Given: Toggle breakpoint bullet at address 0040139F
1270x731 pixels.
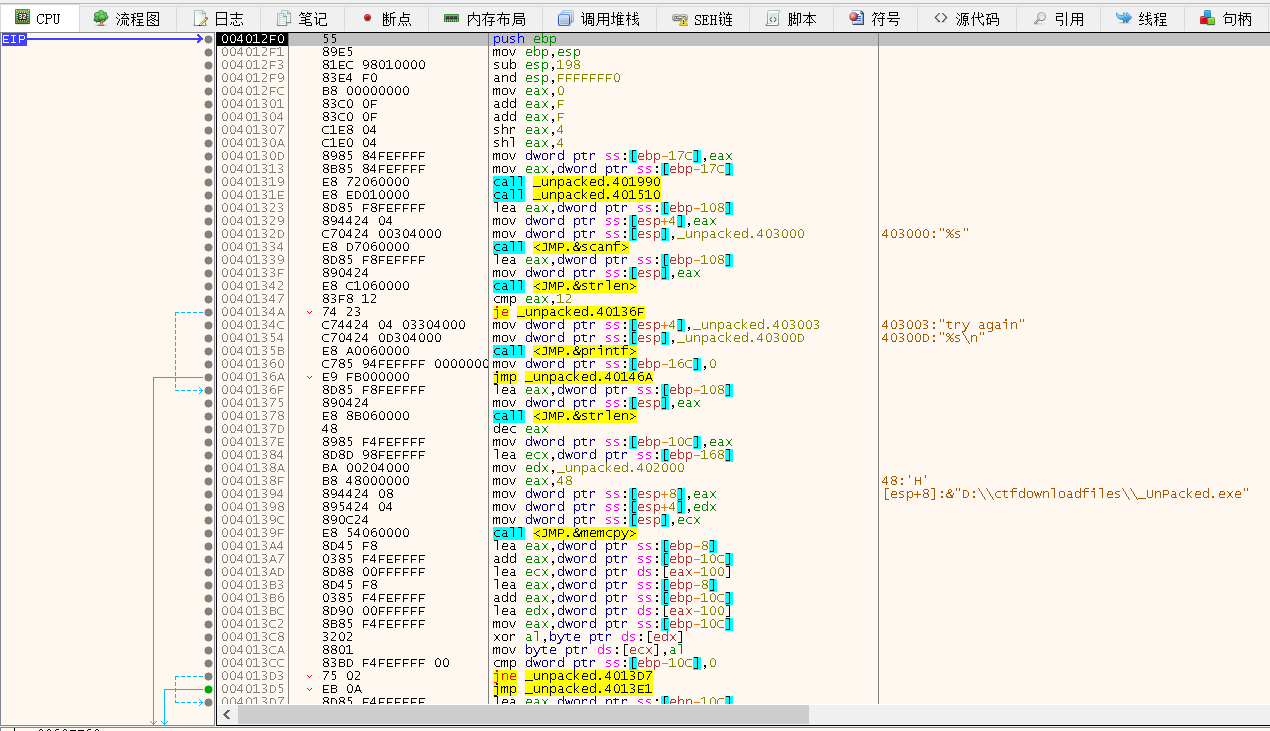Looking at the screenshot, I should 208,533.
